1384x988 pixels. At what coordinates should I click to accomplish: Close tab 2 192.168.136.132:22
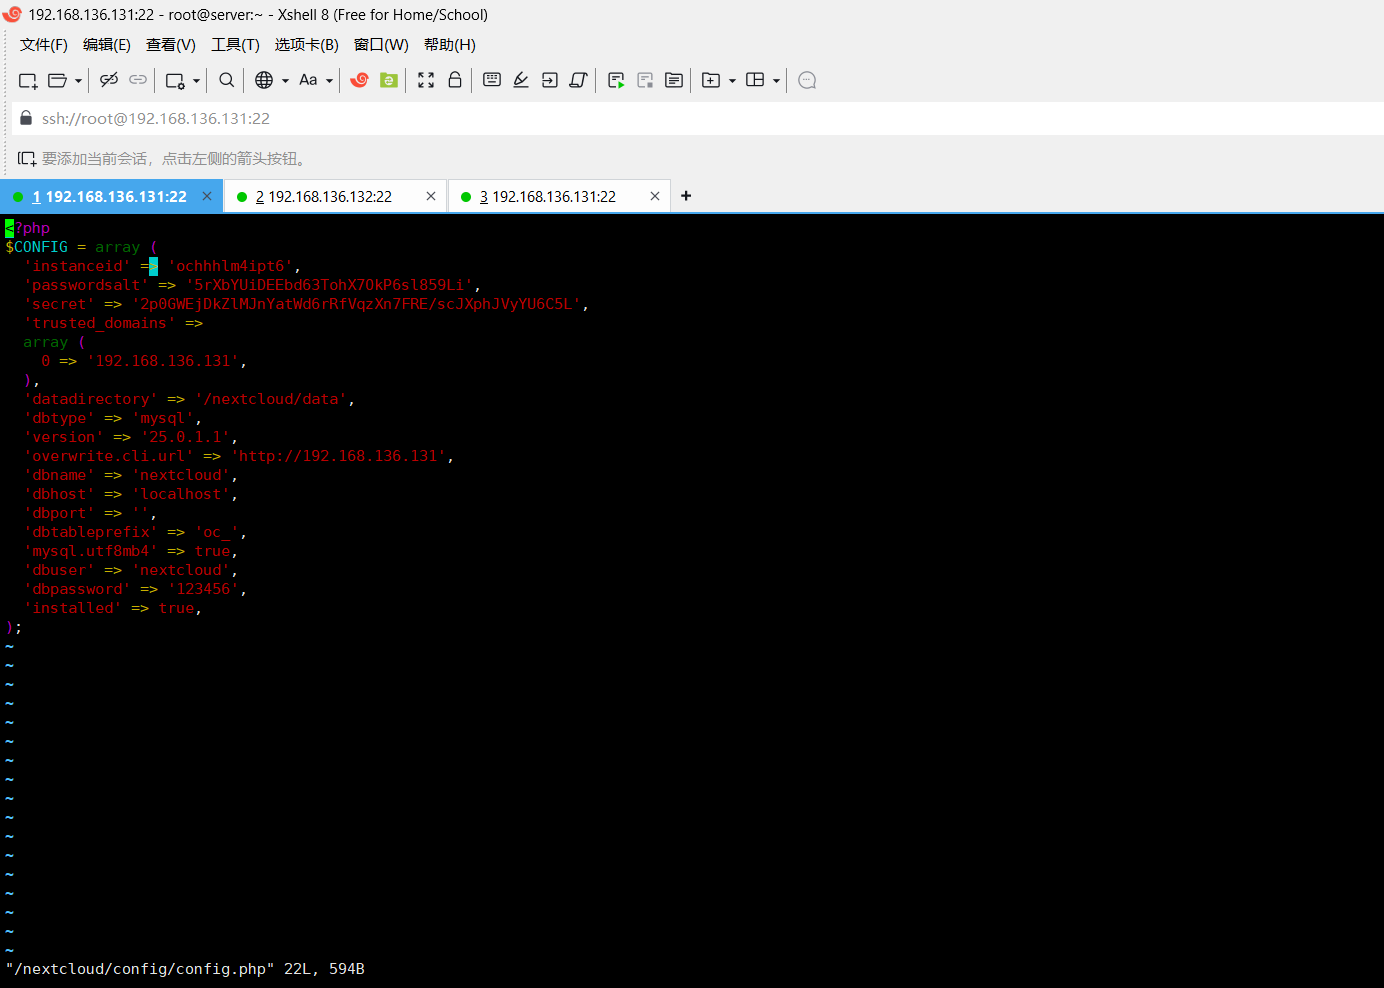[x=431, y=196]
